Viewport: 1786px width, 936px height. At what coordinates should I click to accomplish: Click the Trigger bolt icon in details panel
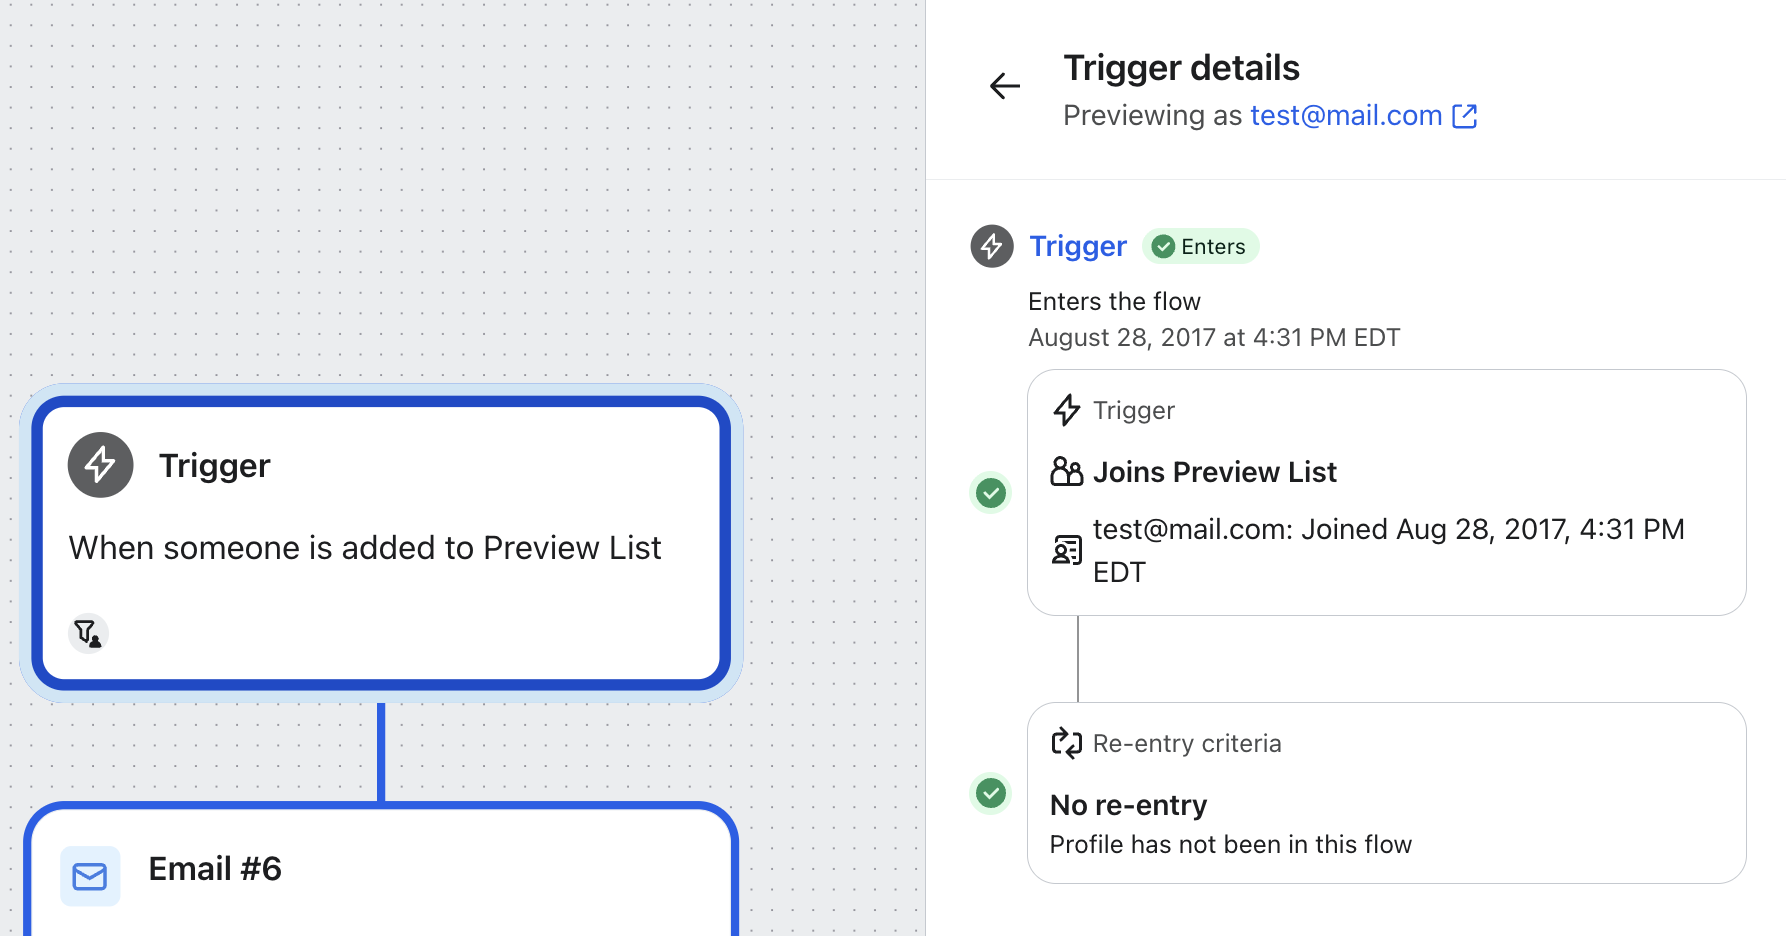point(991,246)
